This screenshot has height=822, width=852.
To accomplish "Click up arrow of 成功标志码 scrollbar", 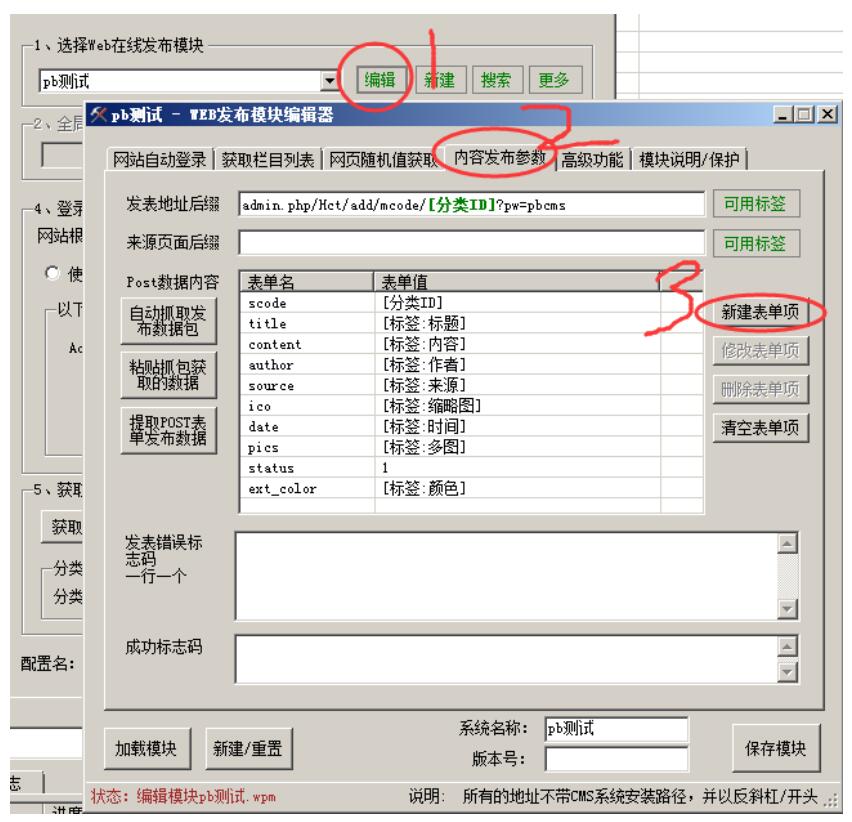I will 787,647.
